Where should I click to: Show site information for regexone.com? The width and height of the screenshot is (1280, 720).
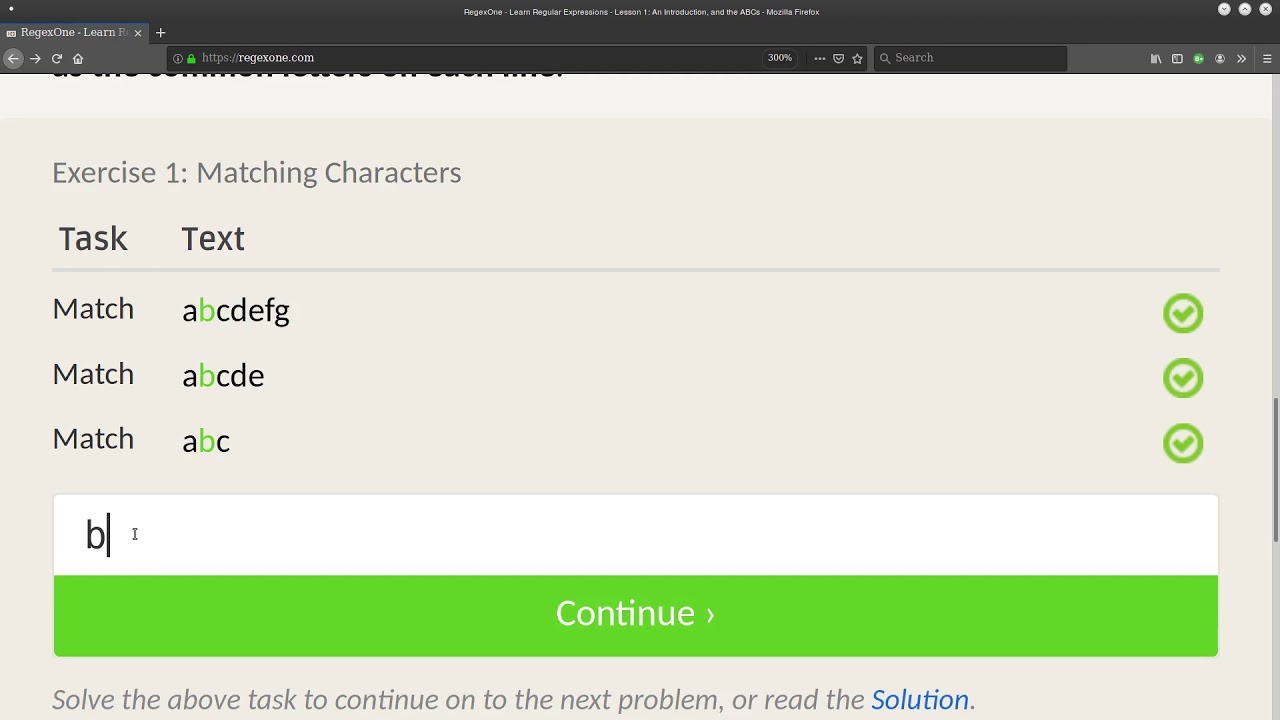click(x=178, y=58)
